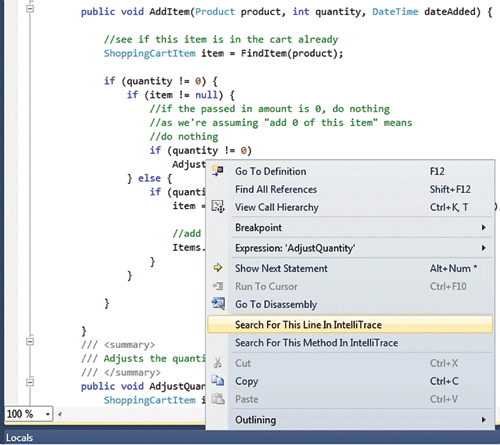Open the Outlining submenu
The height and width of the screenshot is (445, 500).
350,420
